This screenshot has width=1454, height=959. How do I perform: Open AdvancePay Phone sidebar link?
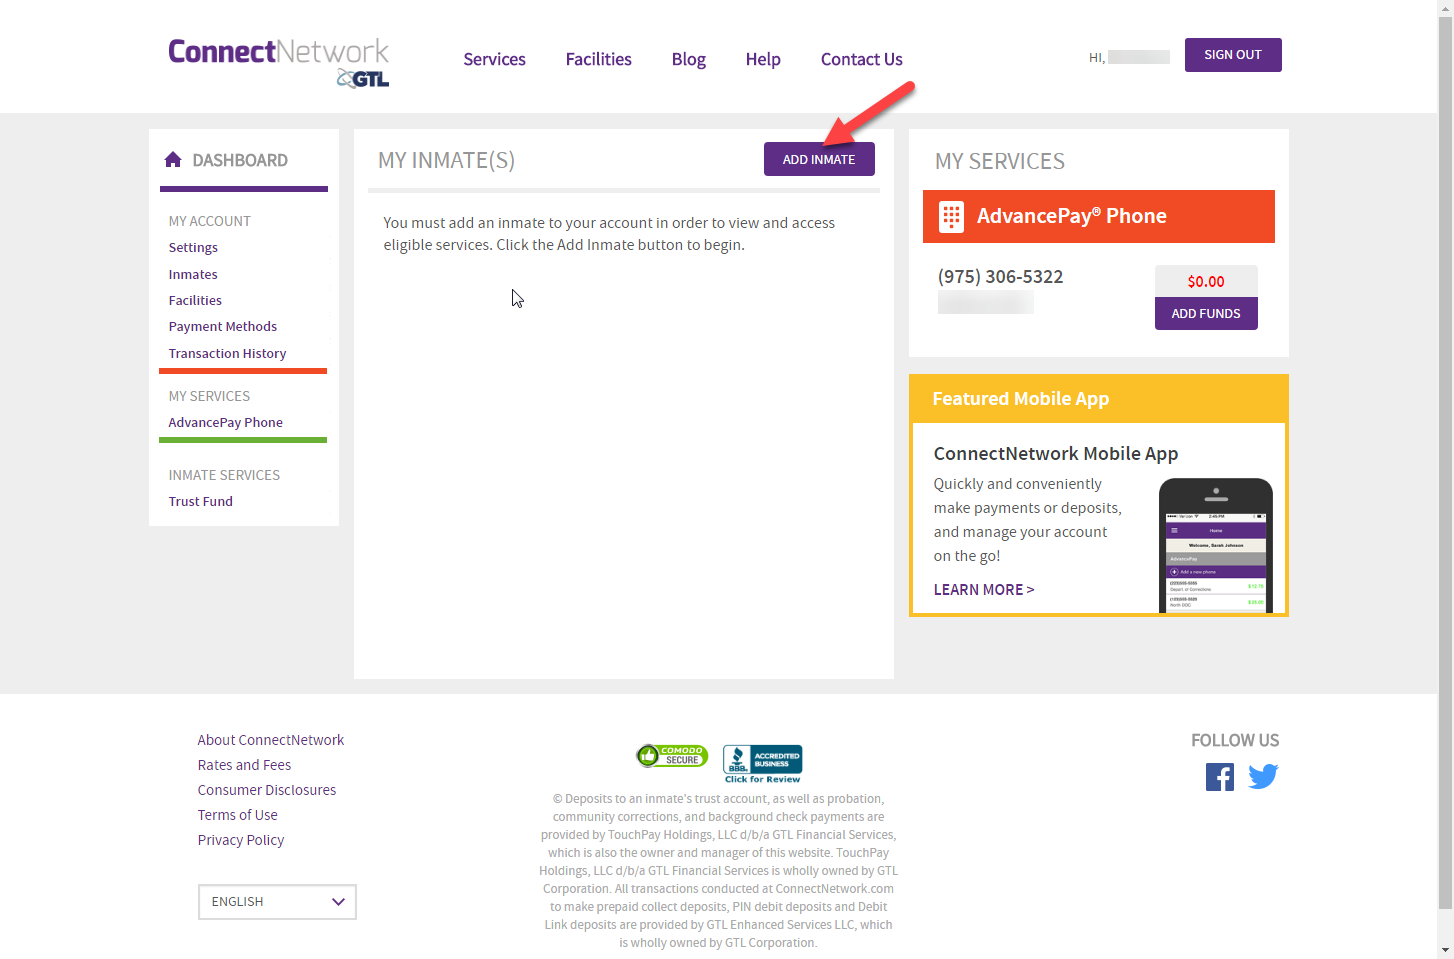pyautogui.click(x=225, y=422)
